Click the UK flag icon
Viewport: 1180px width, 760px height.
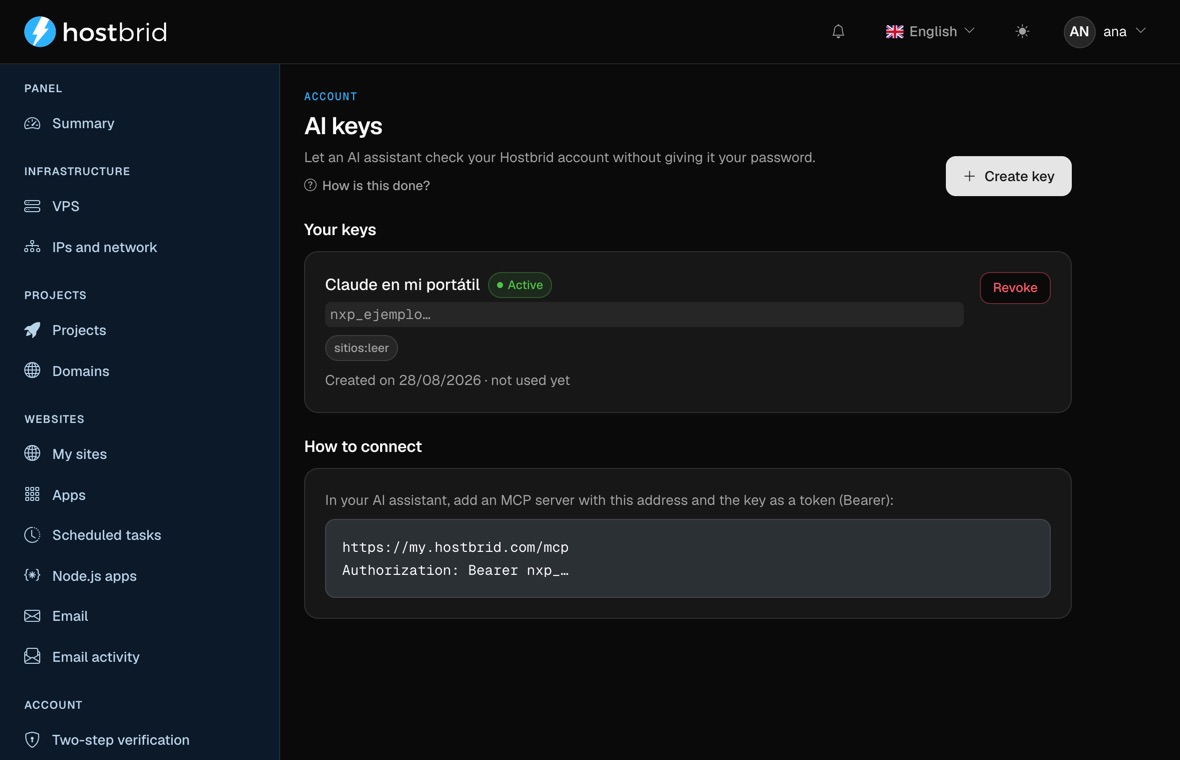[894, 32]
